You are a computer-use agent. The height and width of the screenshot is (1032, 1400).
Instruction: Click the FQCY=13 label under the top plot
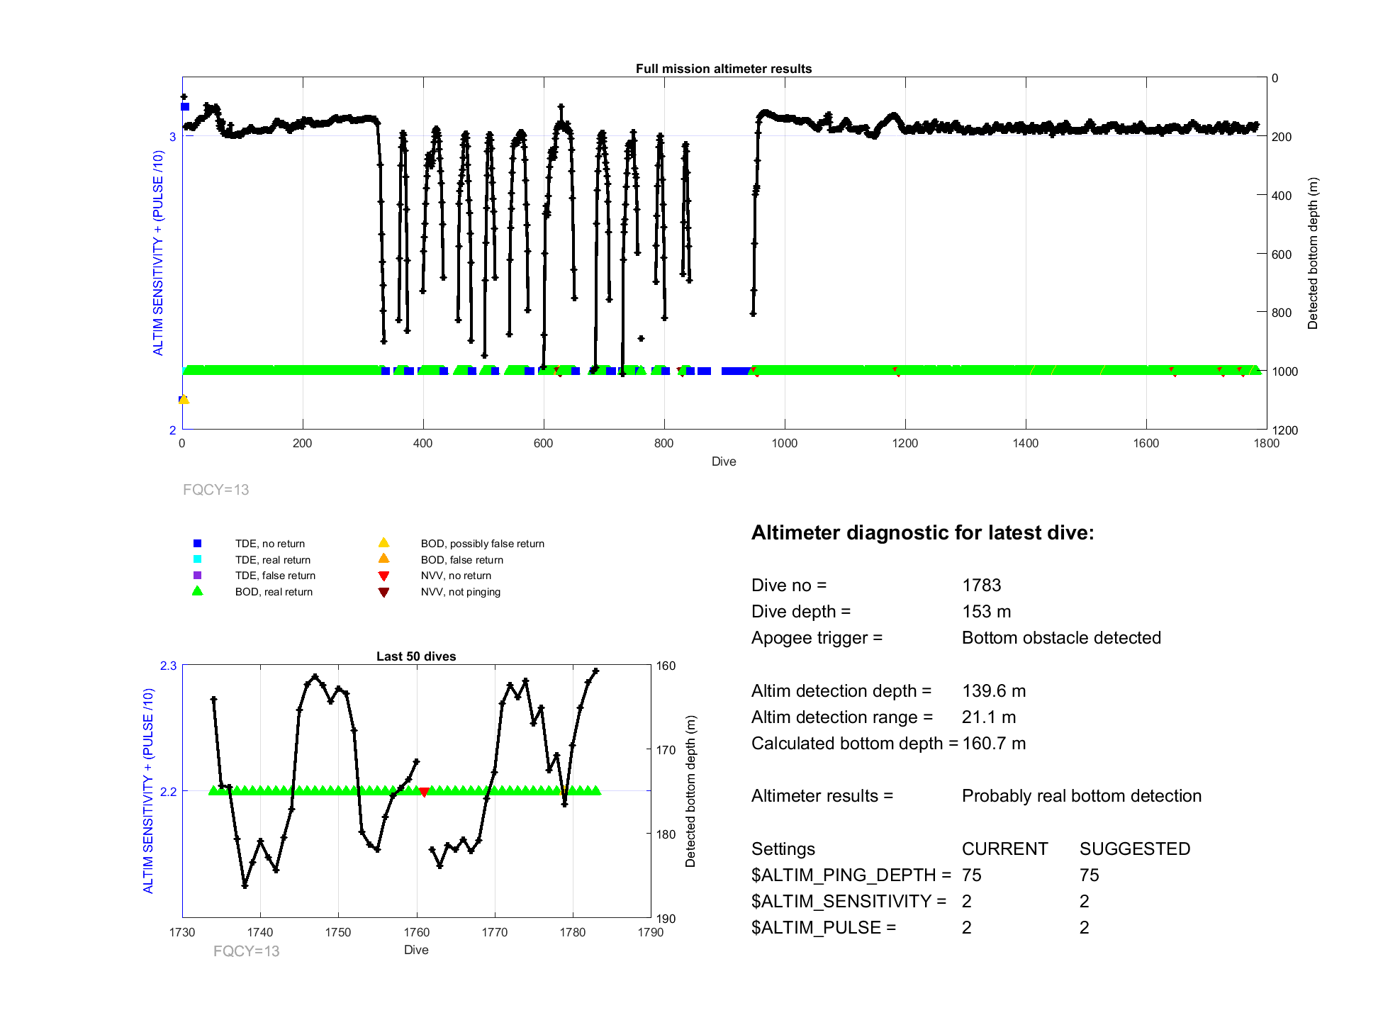click(x=216, y=490)
